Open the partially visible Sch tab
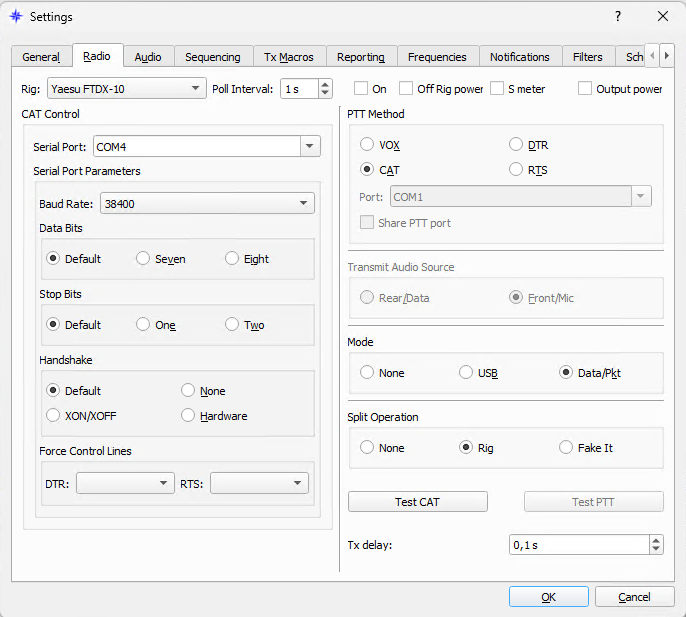The image size is (686, 617). coord(630,57)
